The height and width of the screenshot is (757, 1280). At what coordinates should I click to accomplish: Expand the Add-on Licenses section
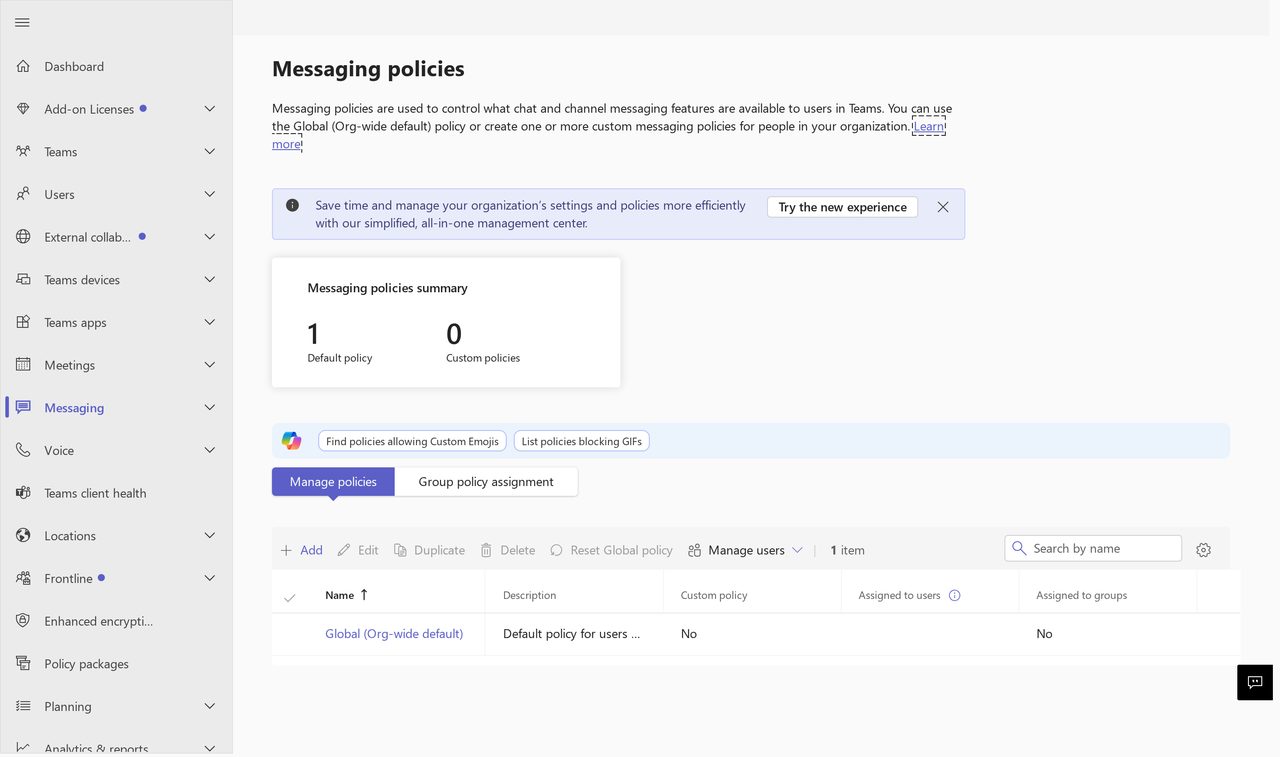209,109
